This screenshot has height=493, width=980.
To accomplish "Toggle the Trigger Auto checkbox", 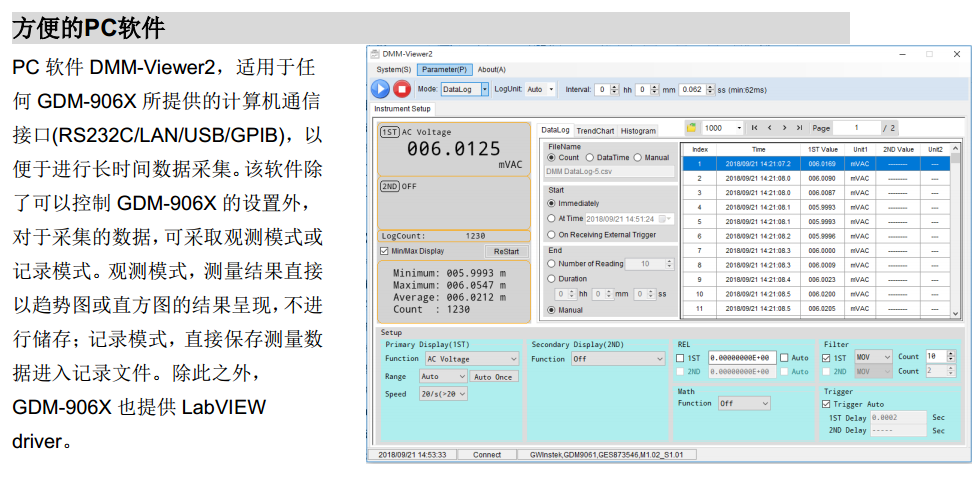I will click(x=826, y=404).
